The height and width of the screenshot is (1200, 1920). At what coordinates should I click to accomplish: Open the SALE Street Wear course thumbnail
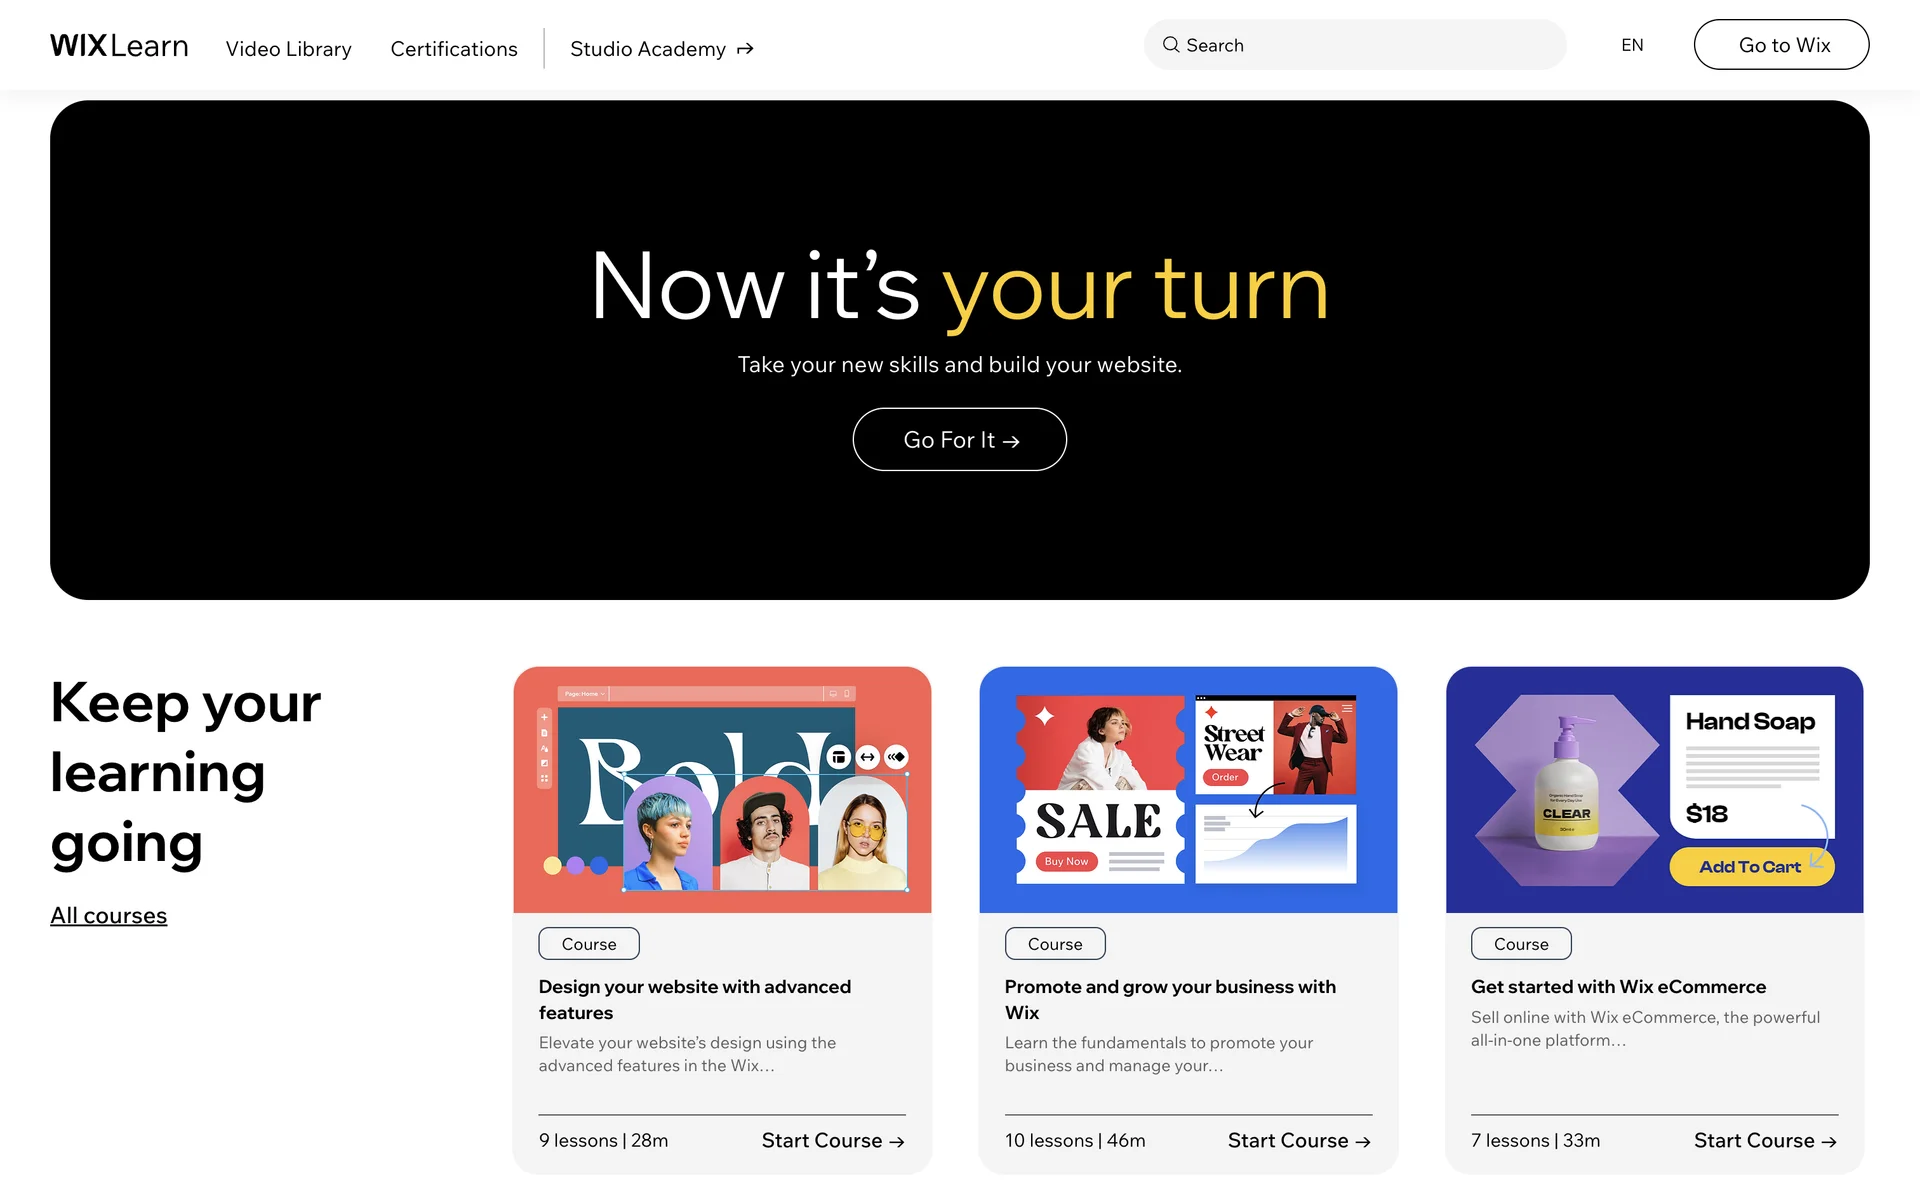click(x=1188, y=790)
